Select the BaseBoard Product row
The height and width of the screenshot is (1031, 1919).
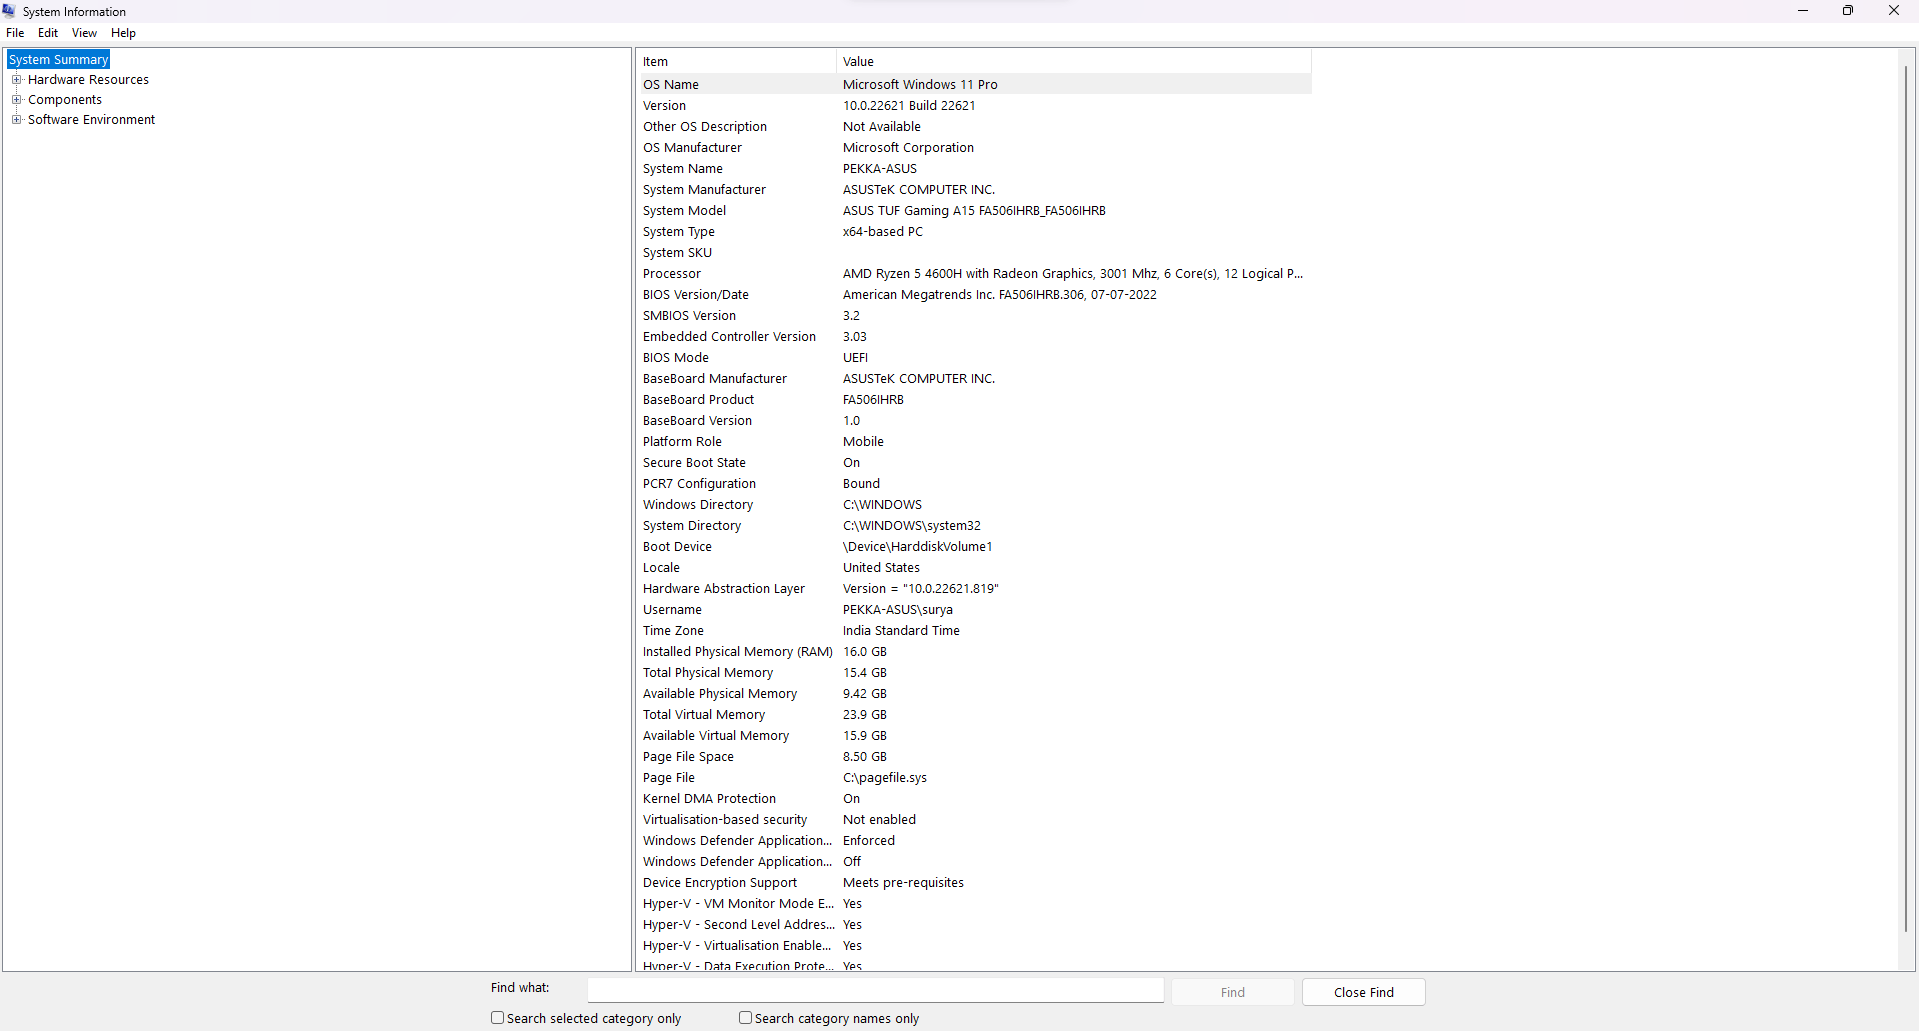click(975, 400)
